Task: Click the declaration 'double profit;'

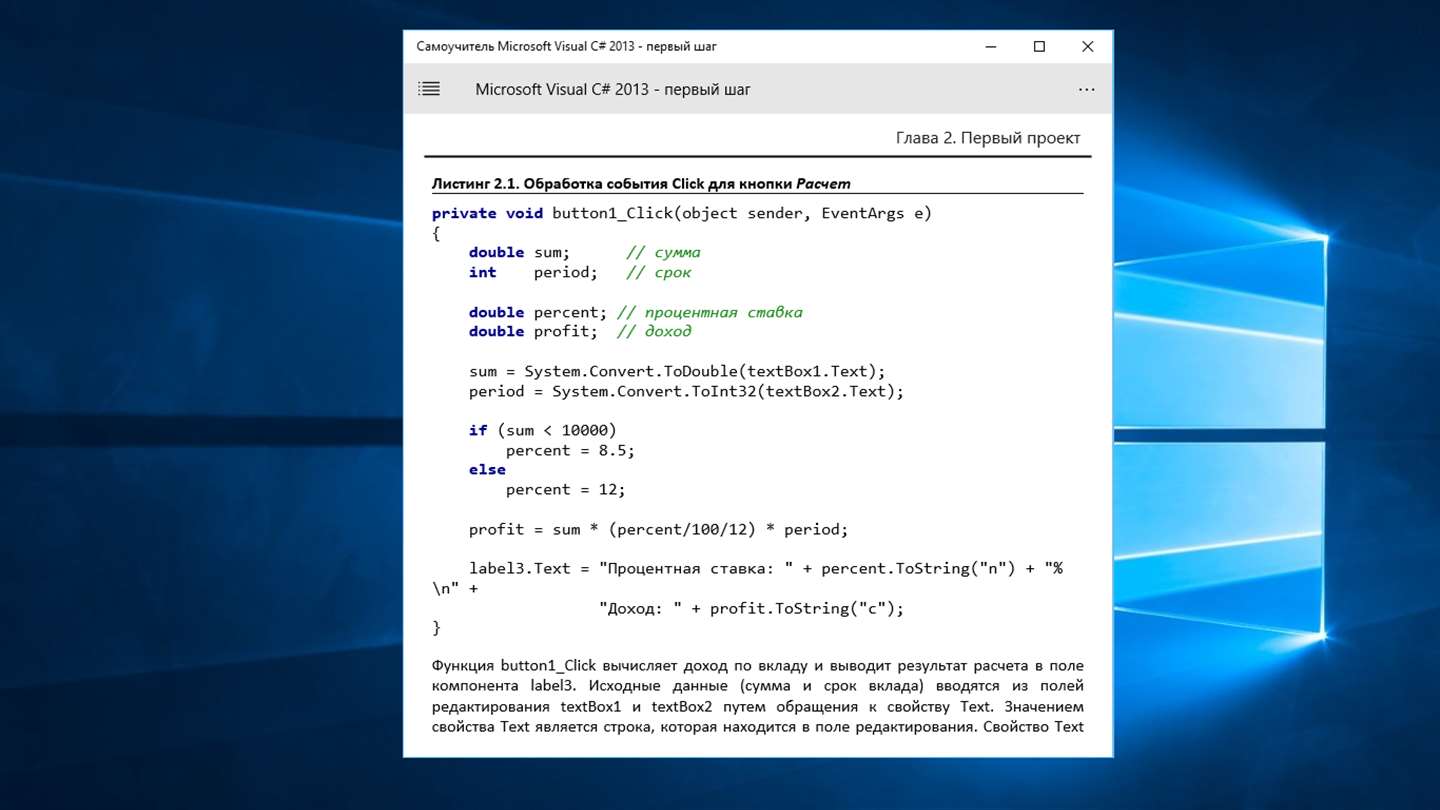Action: tap(533, 331)
